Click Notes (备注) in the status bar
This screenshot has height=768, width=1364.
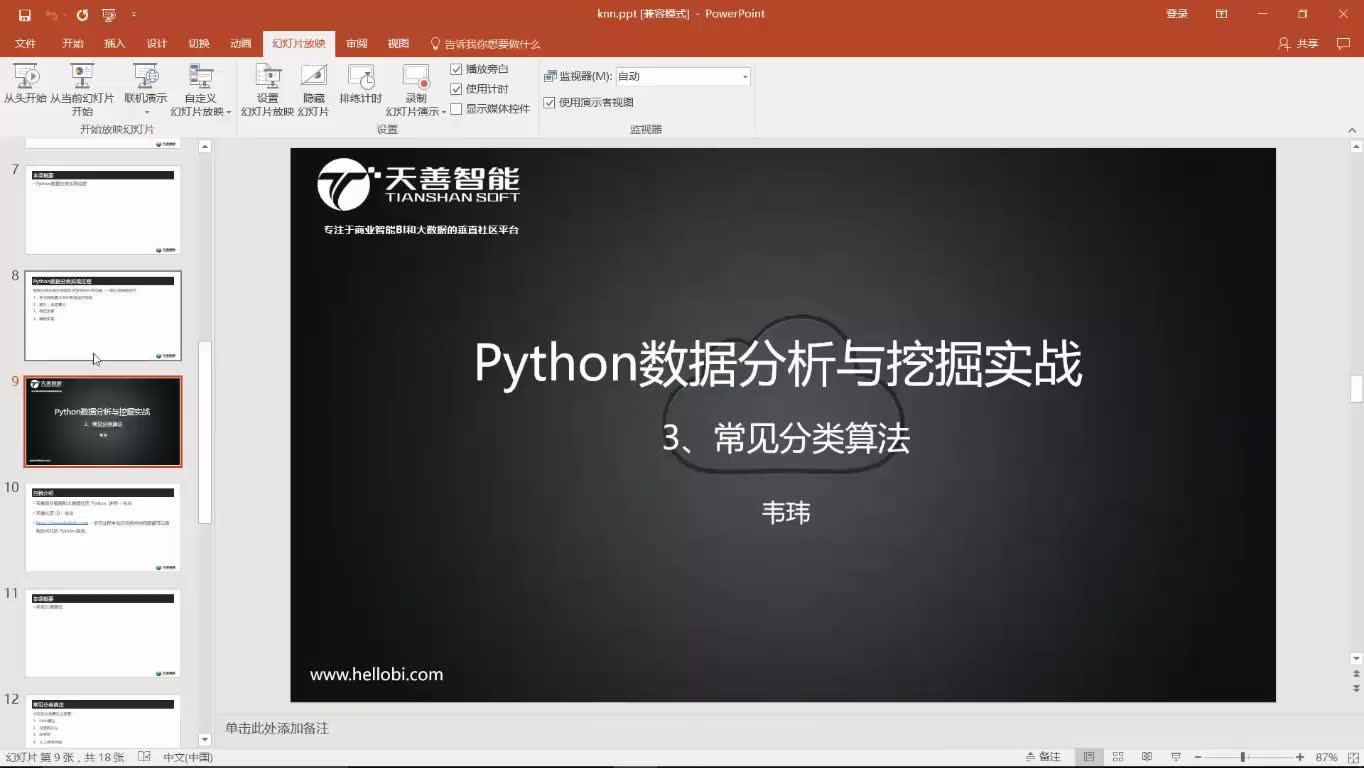(x=1043, y=756)
